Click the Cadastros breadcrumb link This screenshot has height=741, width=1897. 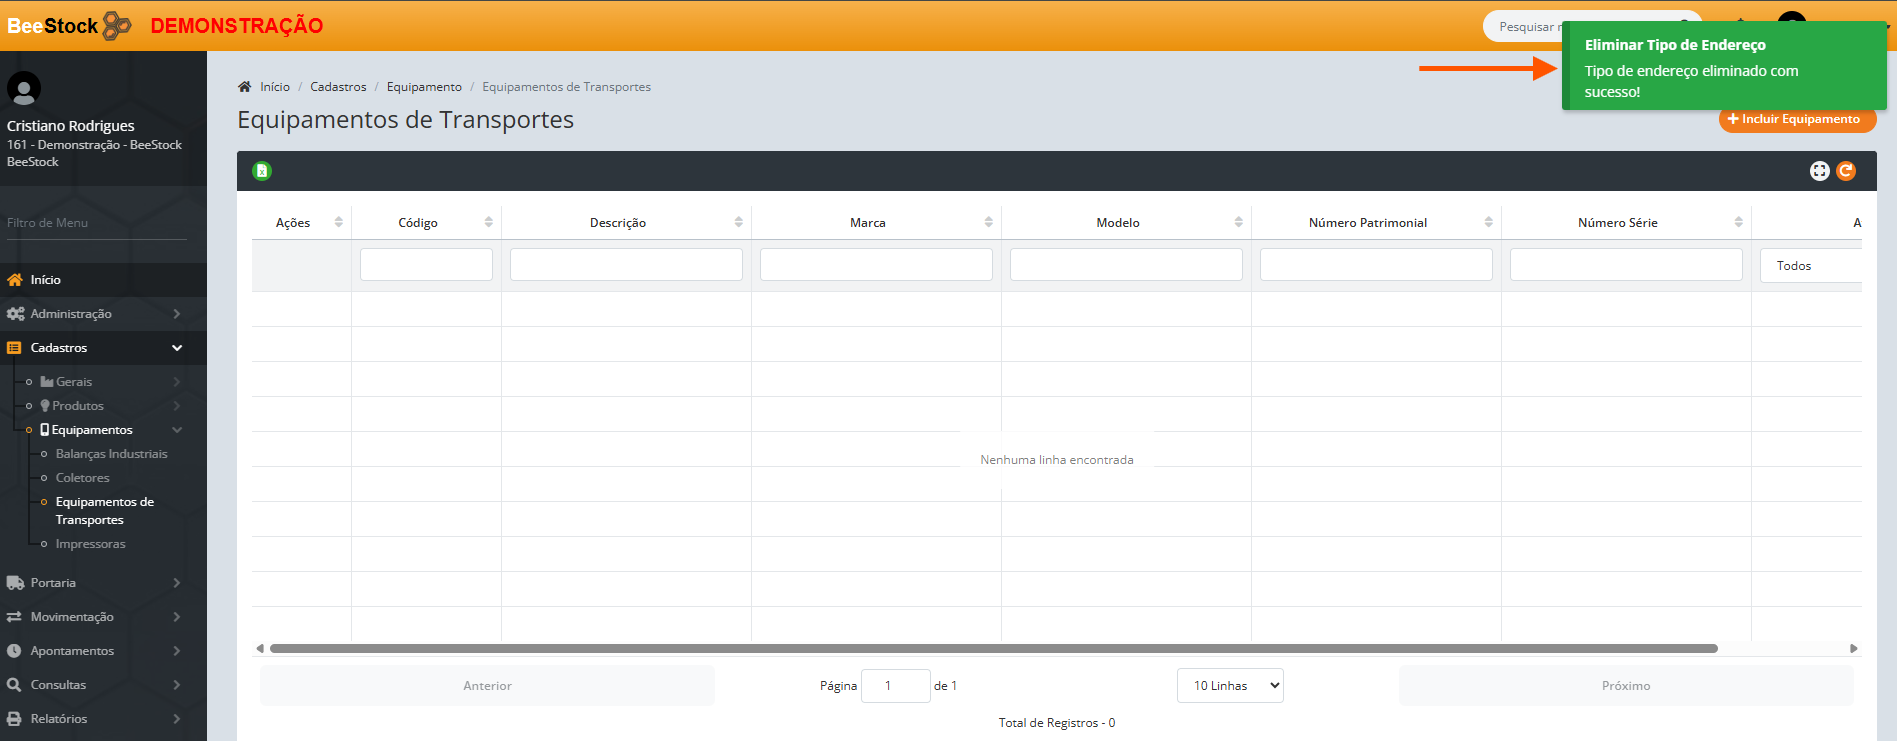click(x=338, y=87)
